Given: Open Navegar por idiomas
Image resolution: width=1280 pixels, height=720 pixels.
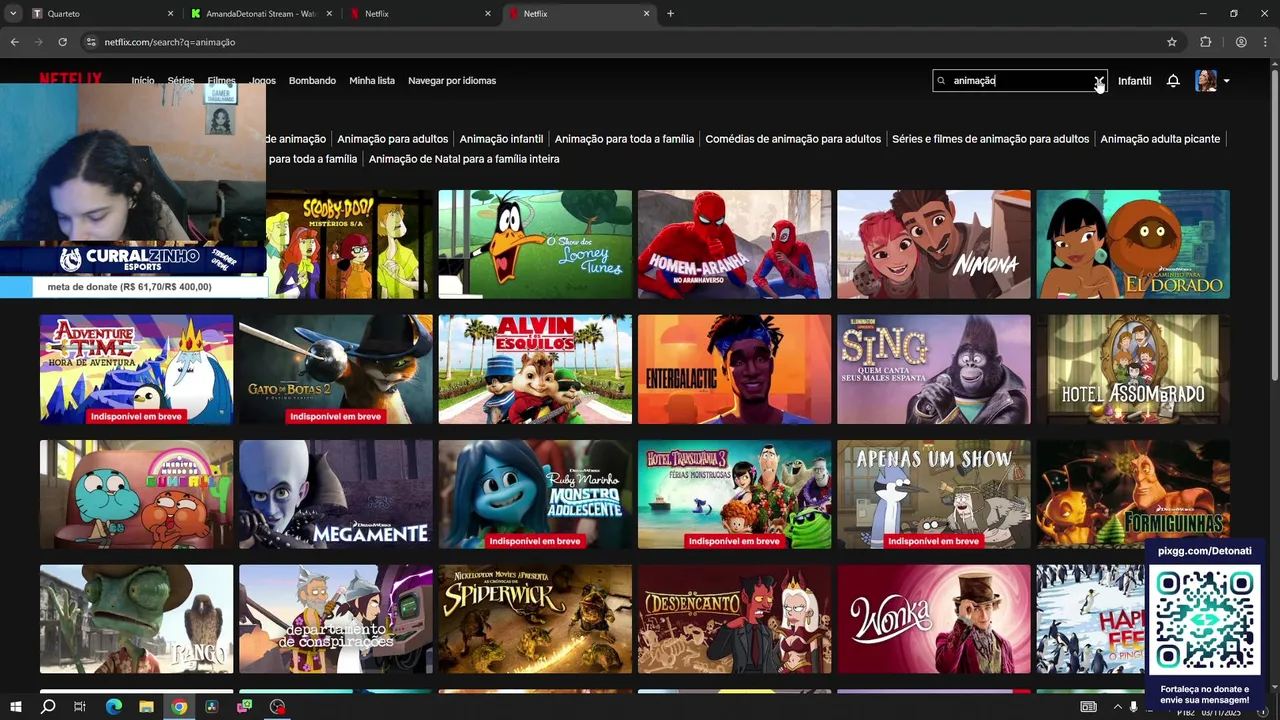Looking at the screenshot, I should click(x=452, y=81).
